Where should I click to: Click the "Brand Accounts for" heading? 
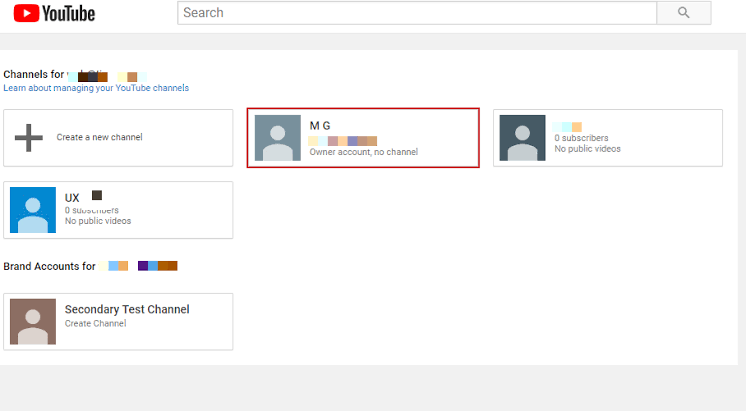(x=50, y=267)
